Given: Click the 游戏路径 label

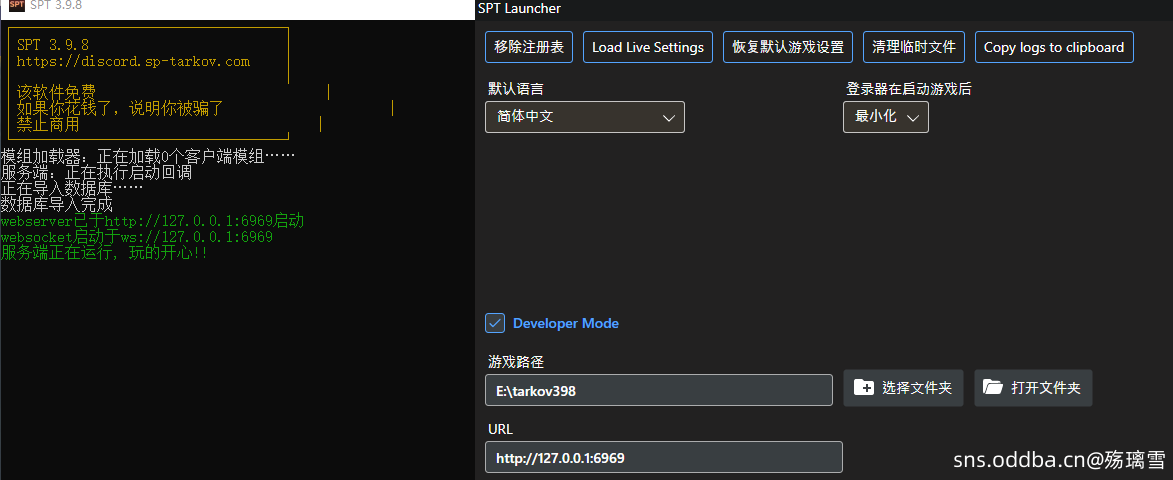Looking at the screenshot, I should click(x=515, y=363).
